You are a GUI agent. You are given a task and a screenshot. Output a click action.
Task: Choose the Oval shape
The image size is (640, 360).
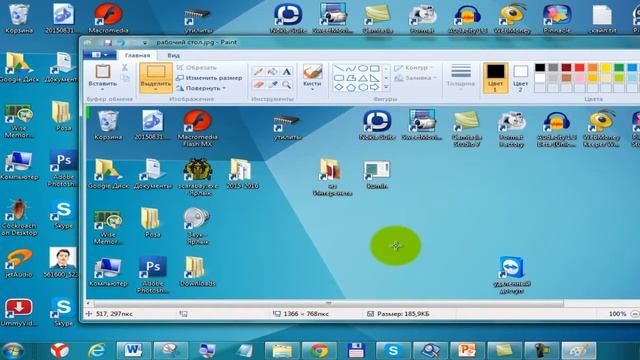click(x=362, y=68)
